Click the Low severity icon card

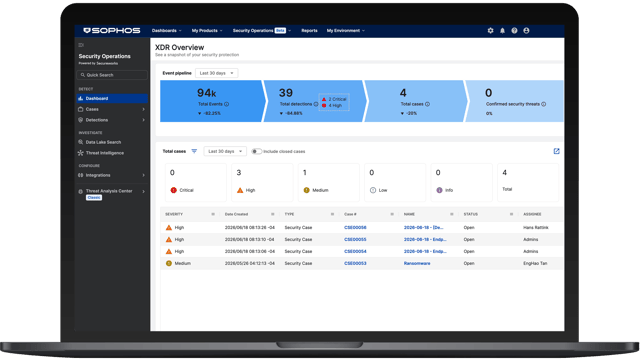pyautogui.click(x=395, y=182)
